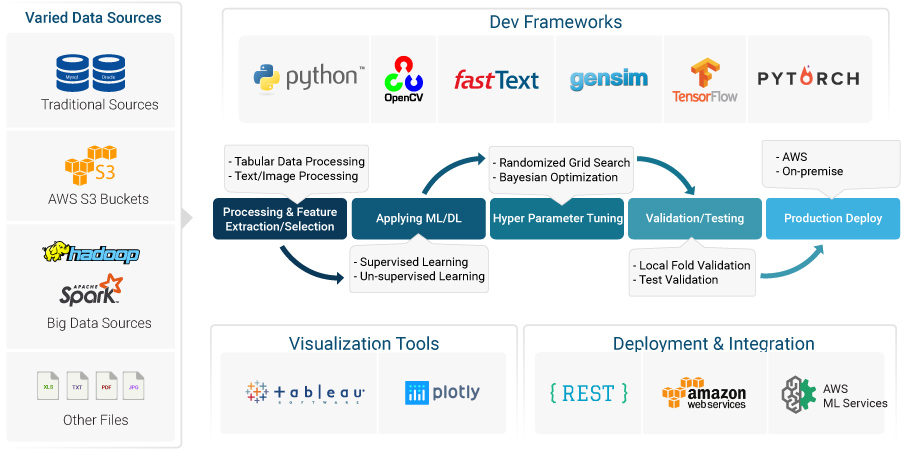This screenshot has width=902, height=450.
Task: Select the Amazon web services logo
Action: 704,393
